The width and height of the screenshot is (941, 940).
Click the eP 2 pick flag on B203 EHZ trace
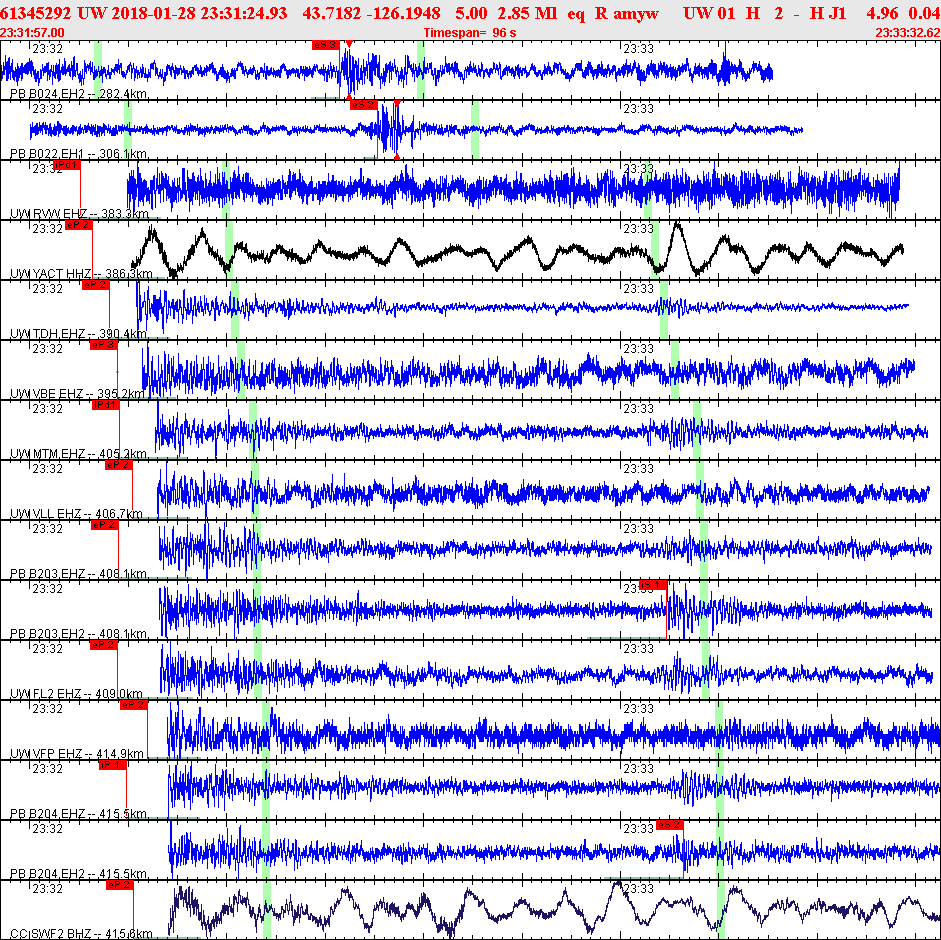point(104,525)
